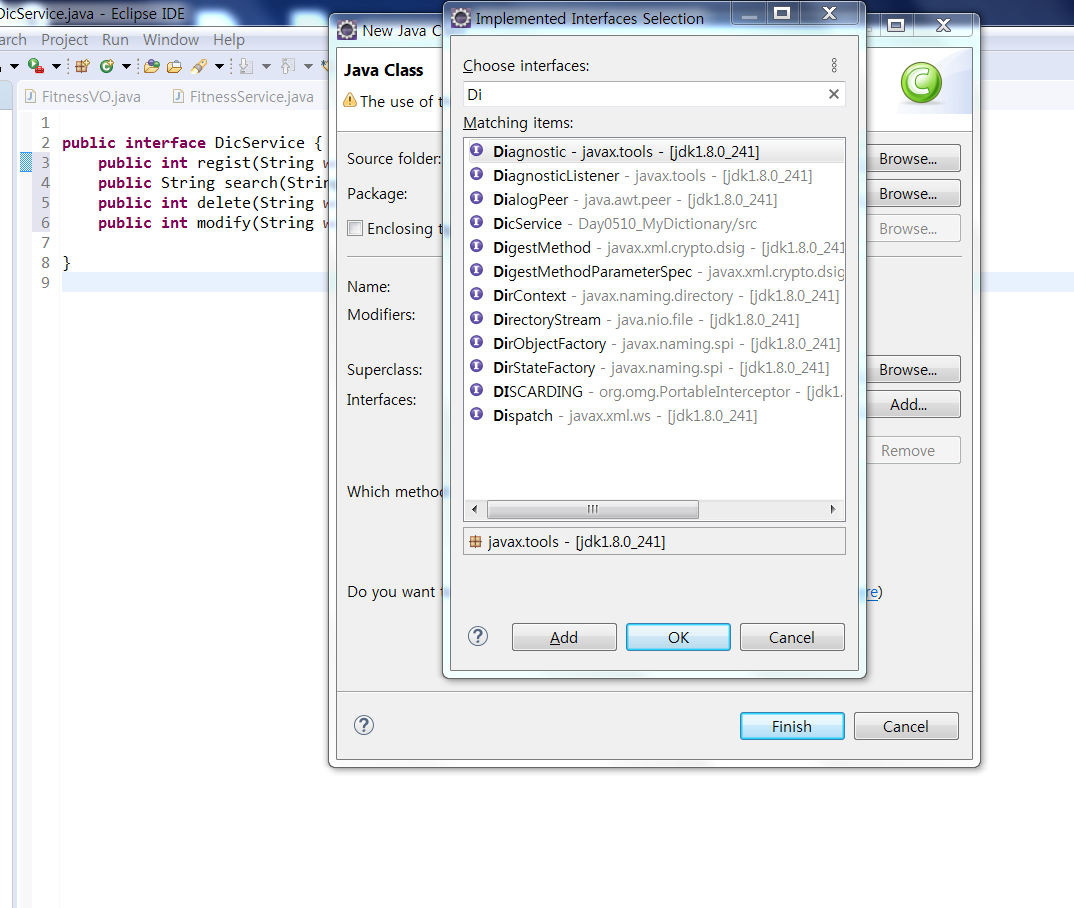Open the Next Annotation dropdown arrow
Image resolution: width=1074 pixels, height=908 pixels.
tap(266, 66)
